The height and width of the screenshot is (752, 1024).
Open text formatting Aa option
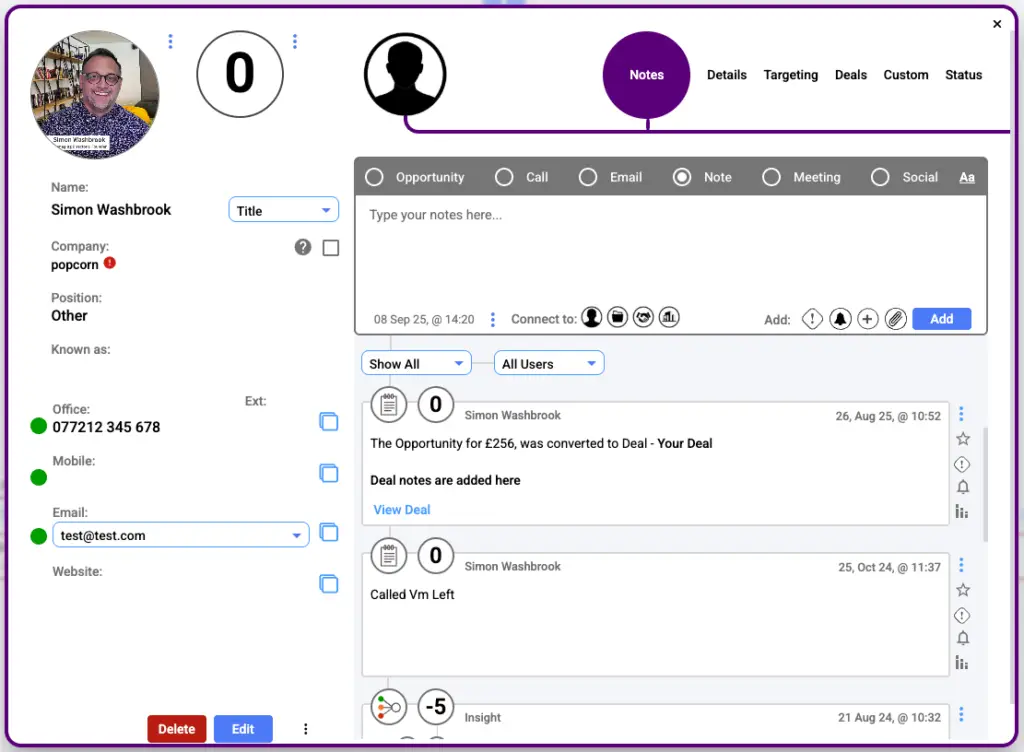pyautogui.click(x=967, y=177)
